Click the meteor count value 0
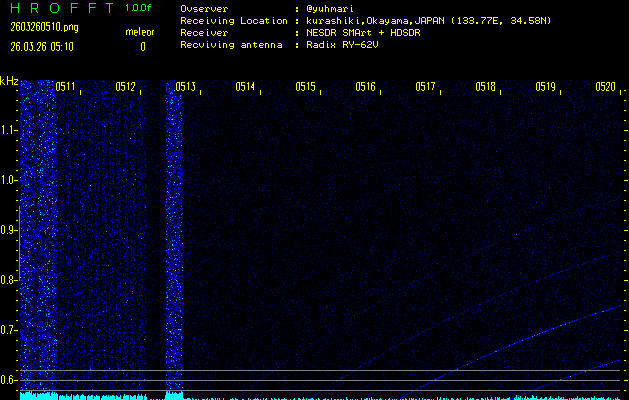This screenshot has height=400, width=629. [x=142, y=46]
